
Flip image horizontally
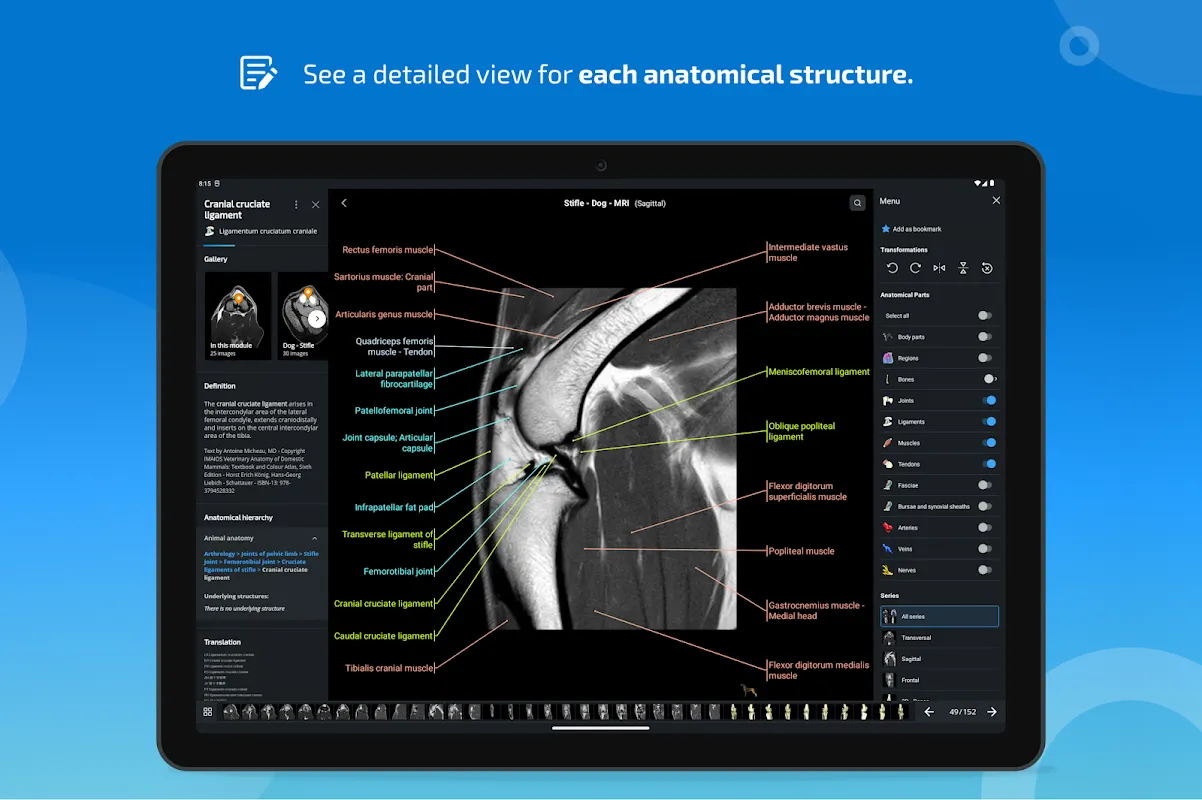click(x=939, y=268)
